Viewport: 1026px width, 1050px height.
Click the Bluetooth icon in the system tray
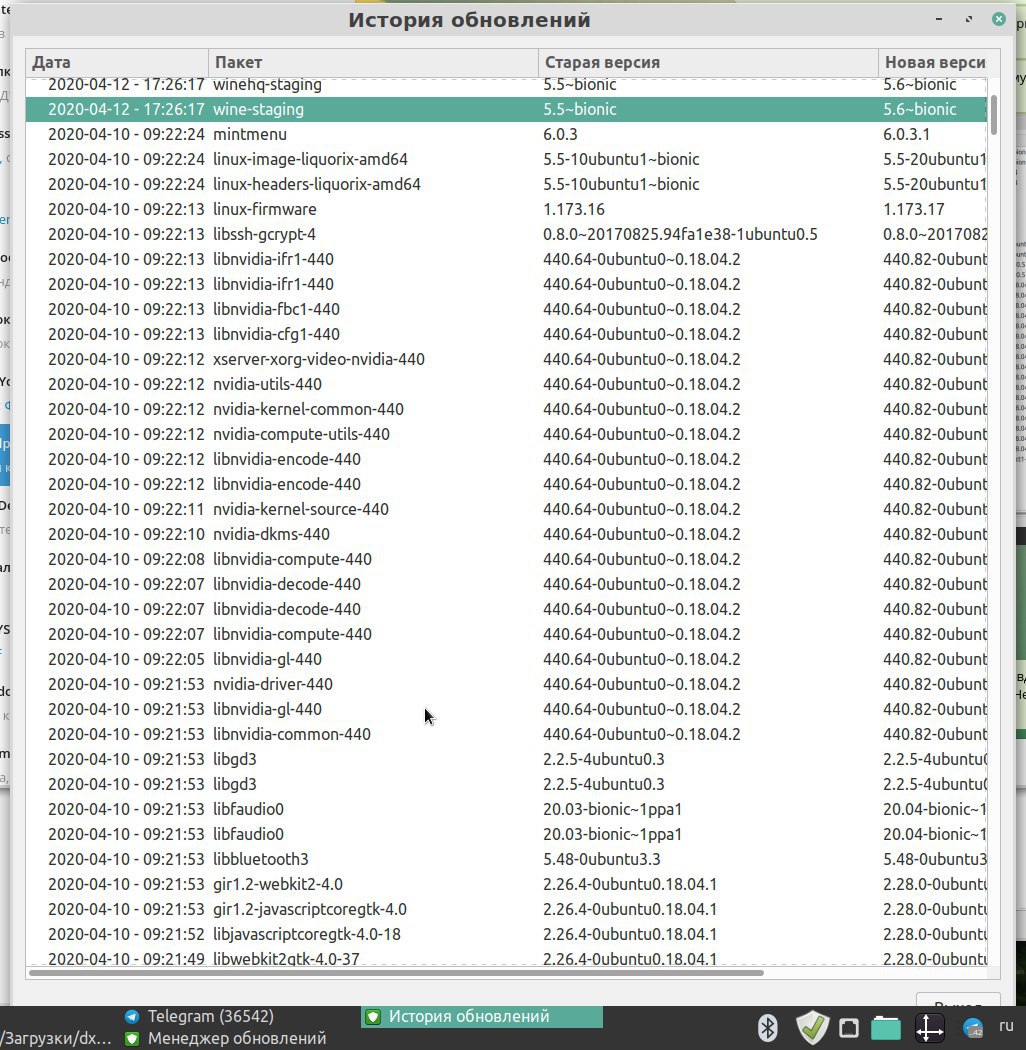pos(767,1027)
